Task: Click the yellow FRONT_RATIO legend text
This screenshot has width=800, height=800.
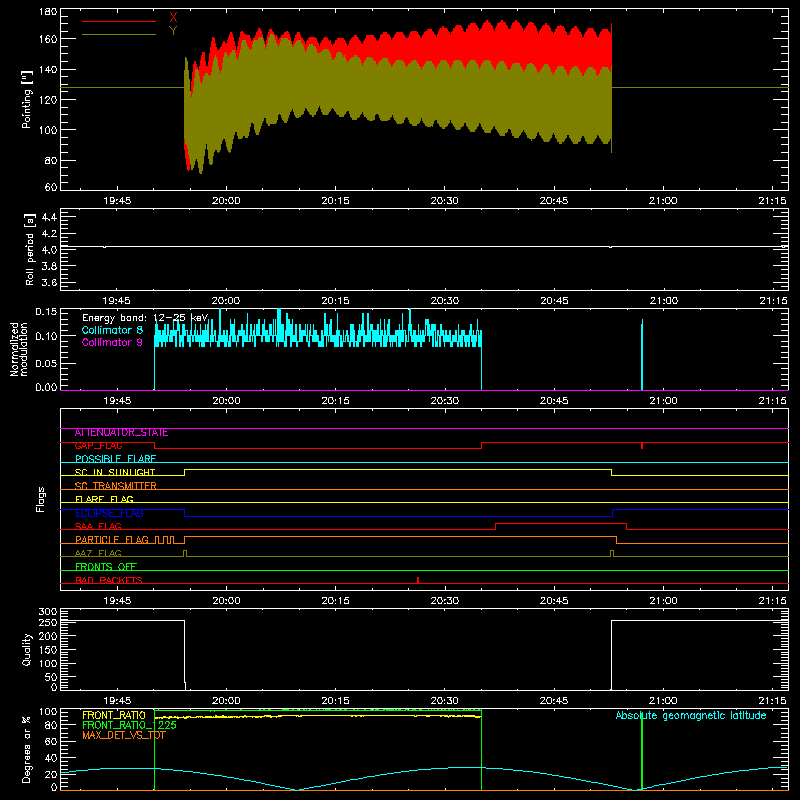Action: 114,715
